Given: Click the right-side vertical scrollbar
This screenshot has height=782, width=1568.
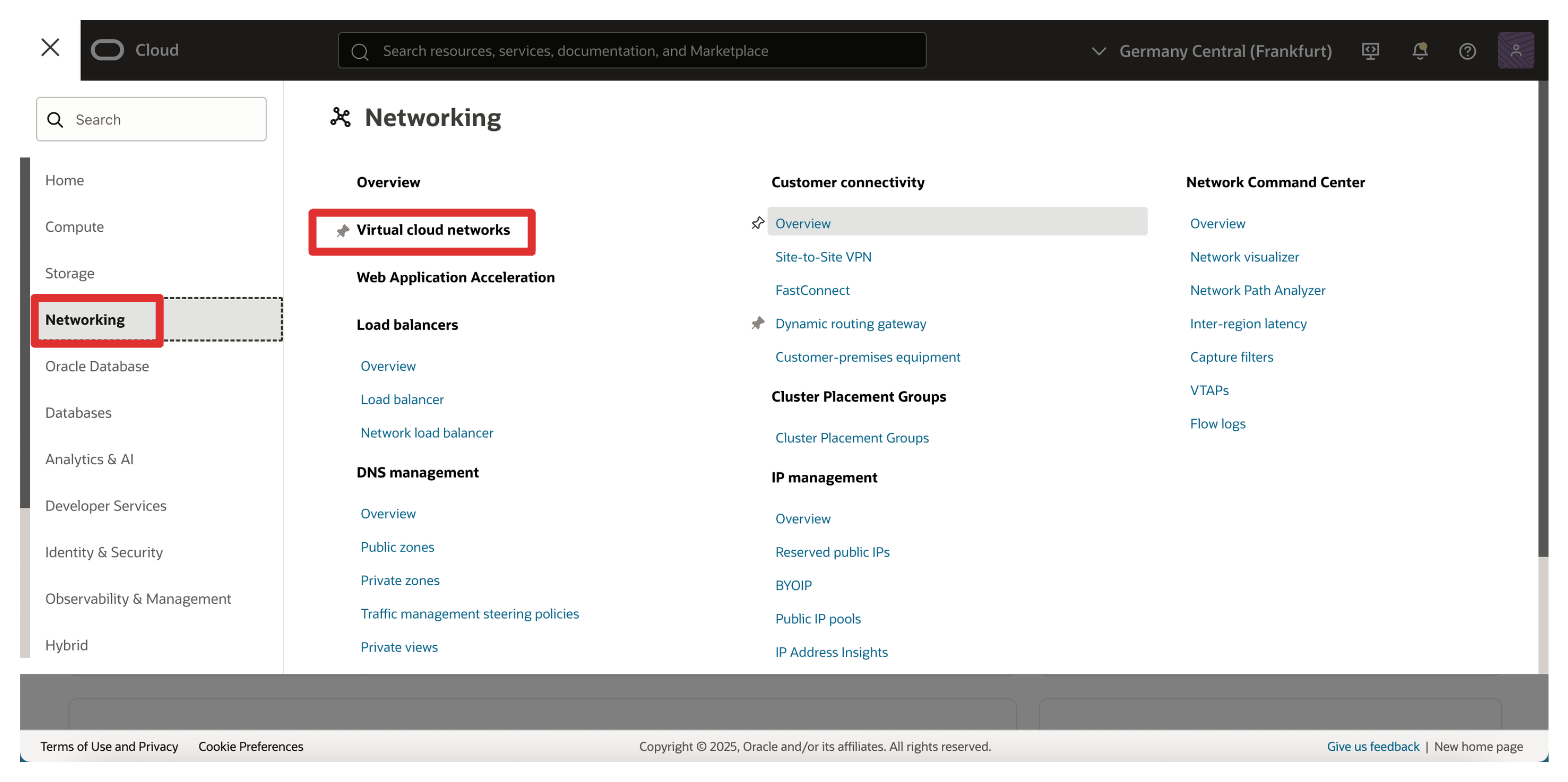Looking at the screenshot, I should tap(1542, 300).
